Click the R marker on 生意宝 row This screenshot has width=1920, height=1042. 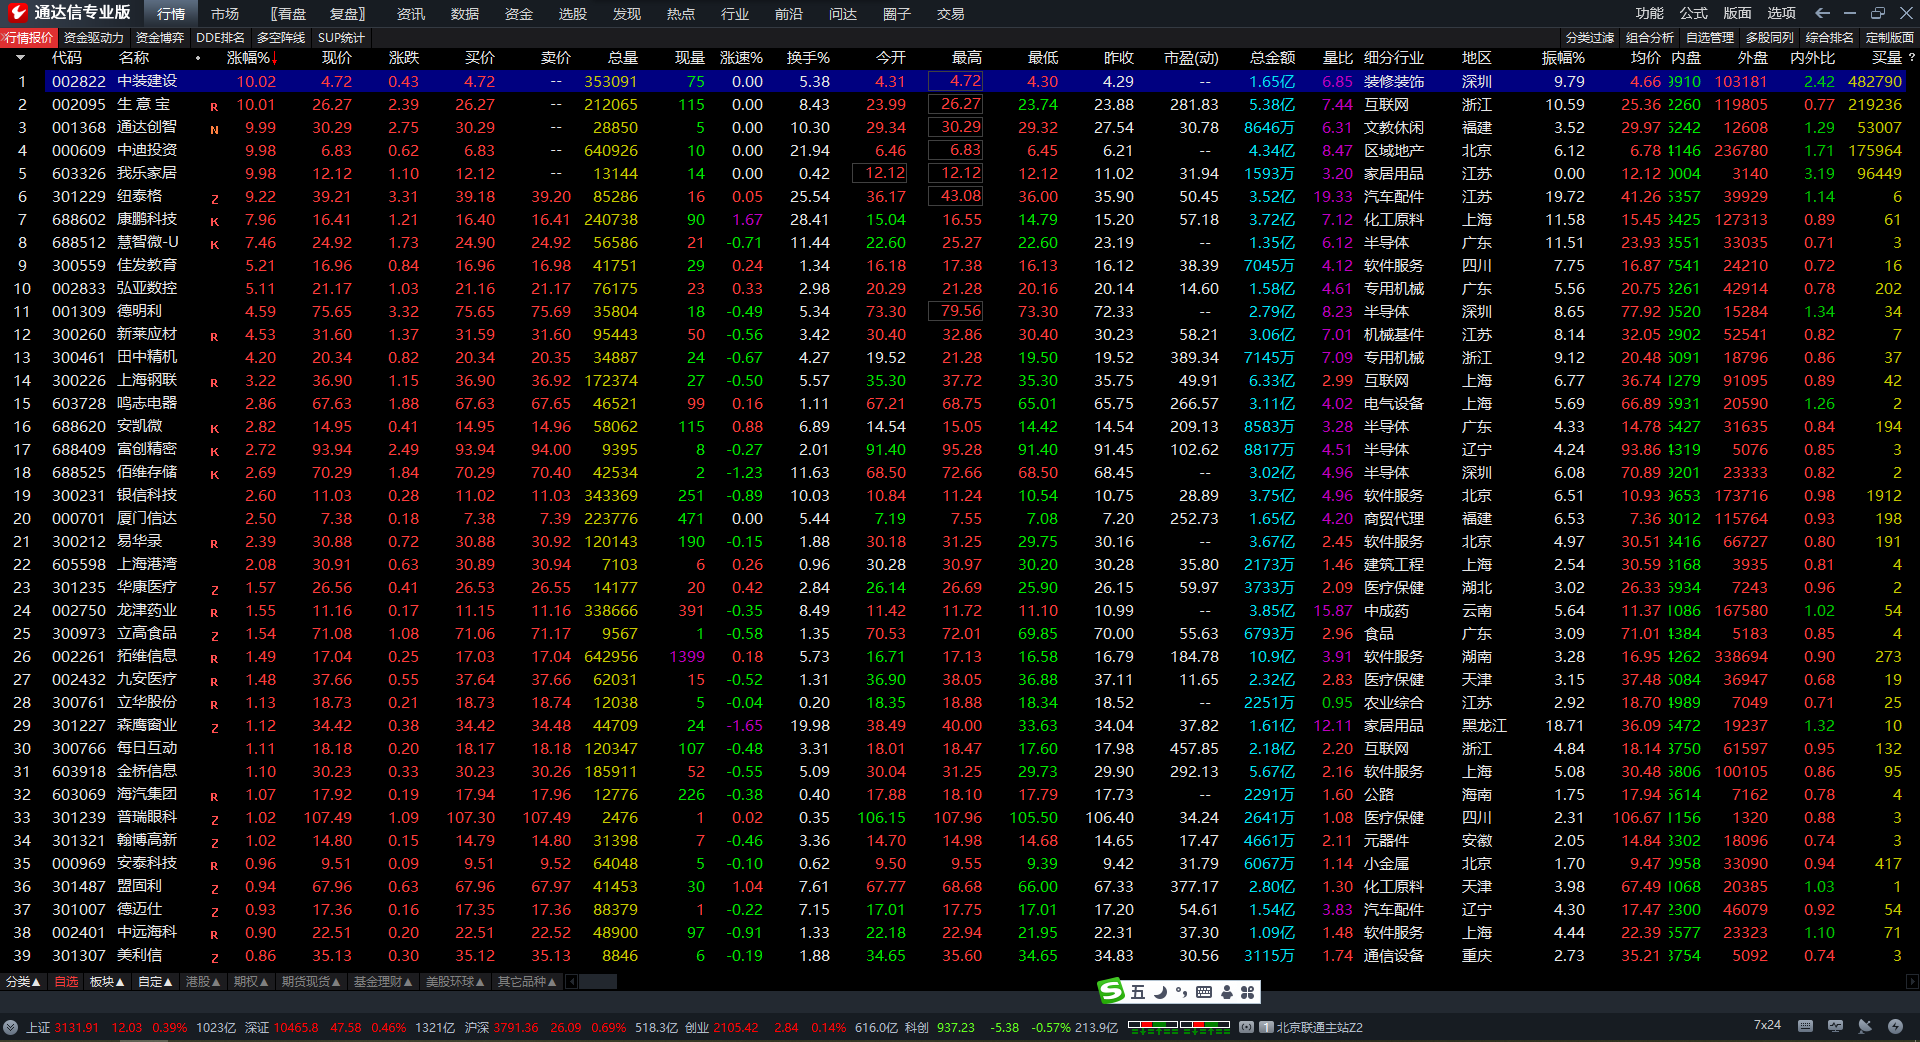[214, 106]
